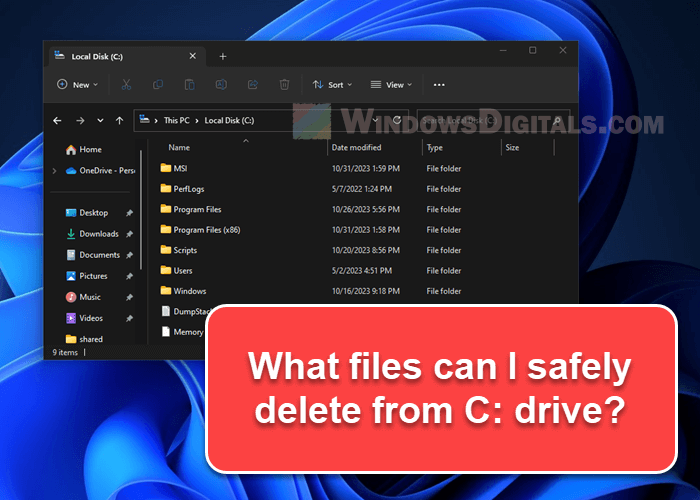Image resolution: width=700 pixels, height=500 pixels.
Task: Minimize the File Explorer window
Action: pyautogui.click(x=503, y=50)
